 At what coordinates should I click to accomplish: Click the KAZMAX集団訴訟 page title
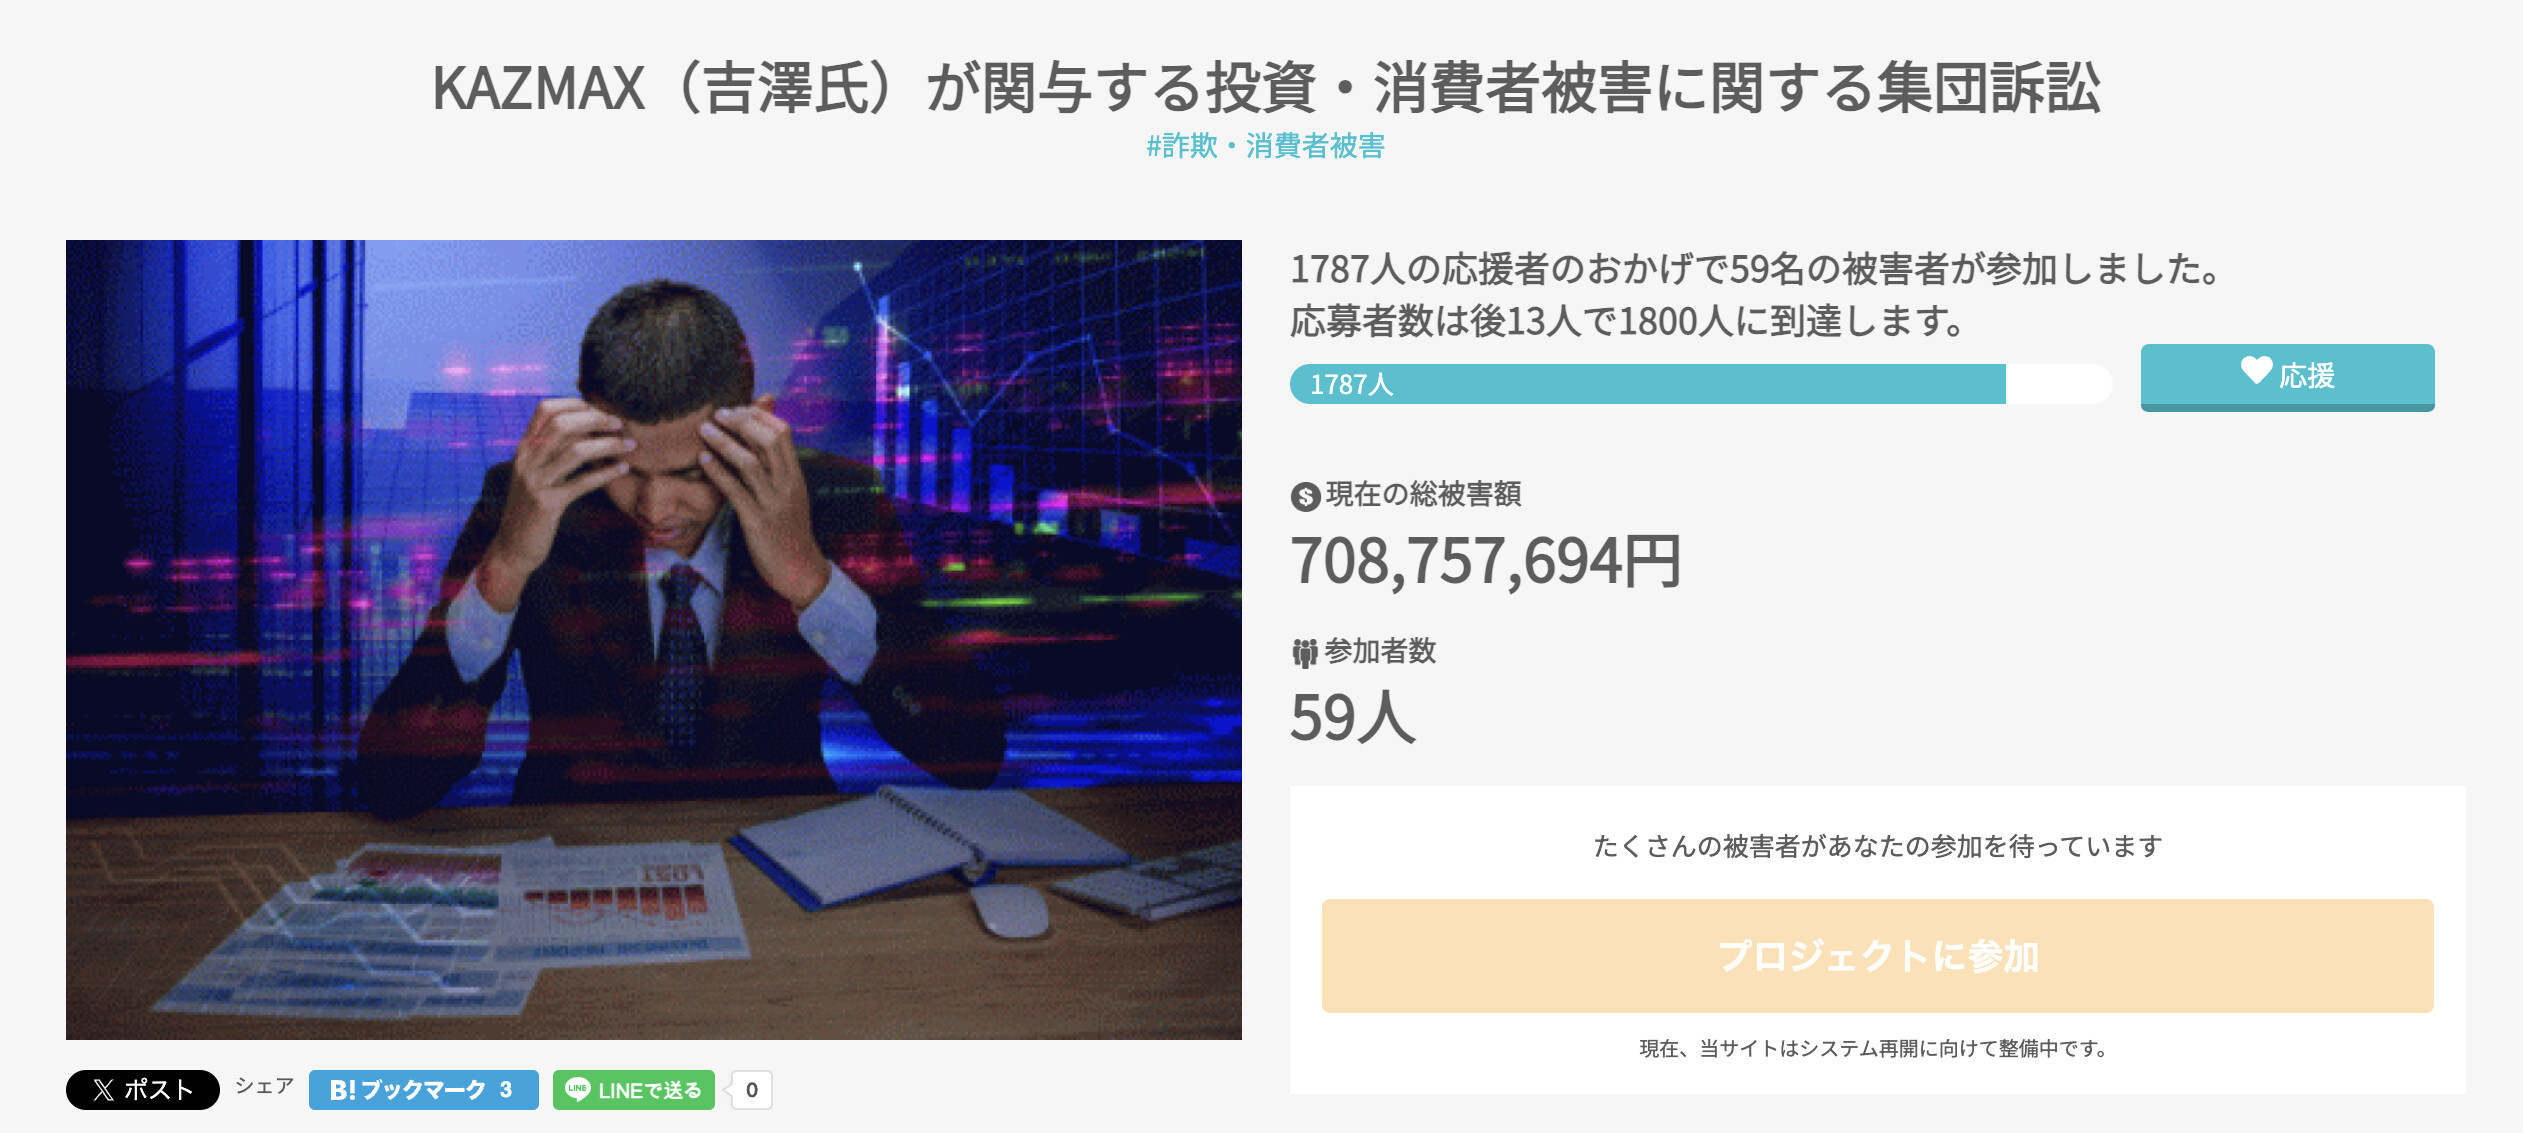1266,87
